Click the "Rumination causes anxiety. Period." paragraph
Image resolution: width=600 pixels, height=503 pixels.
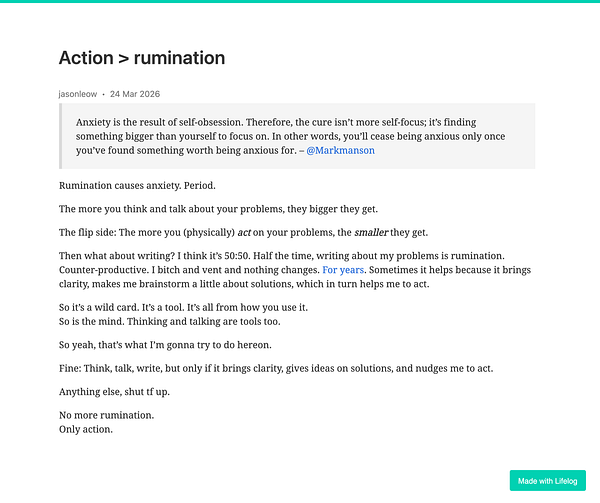click(137, 186)
